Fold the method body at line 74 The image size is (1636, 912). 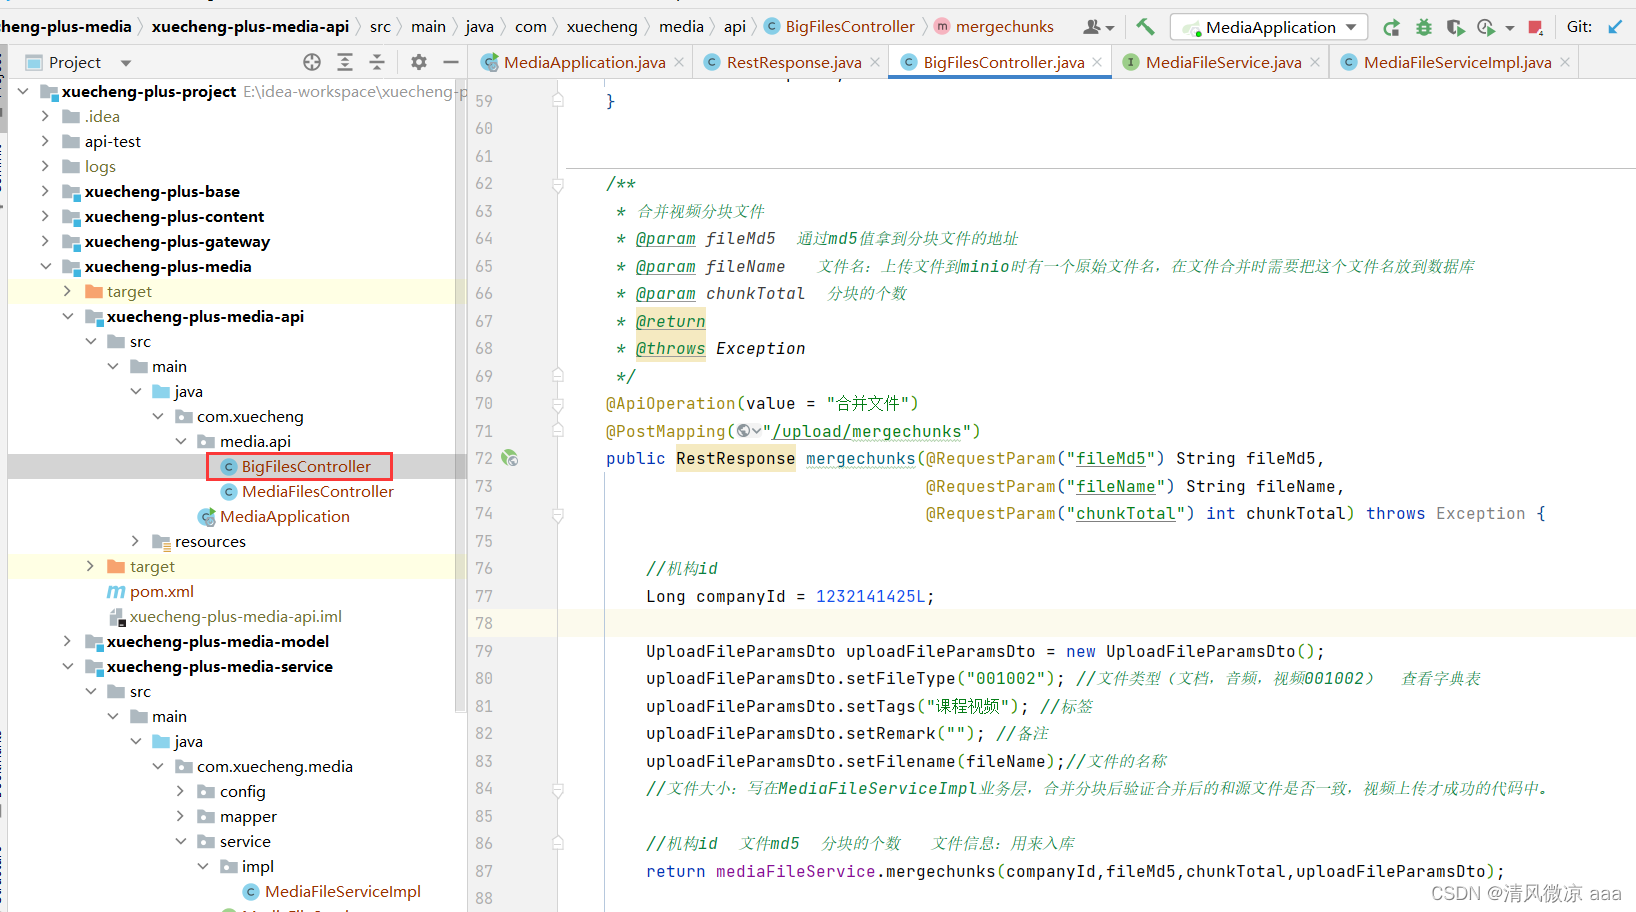[x=558, y=514]
